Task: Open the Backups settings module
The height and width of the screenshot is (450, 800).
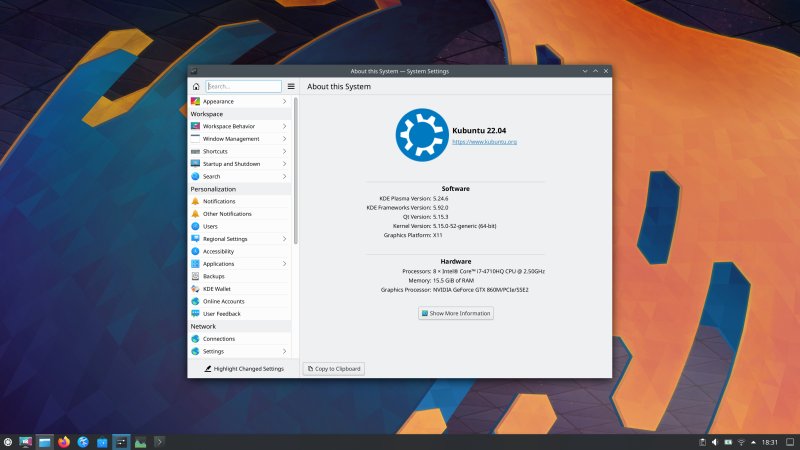Action: (213, 276)
